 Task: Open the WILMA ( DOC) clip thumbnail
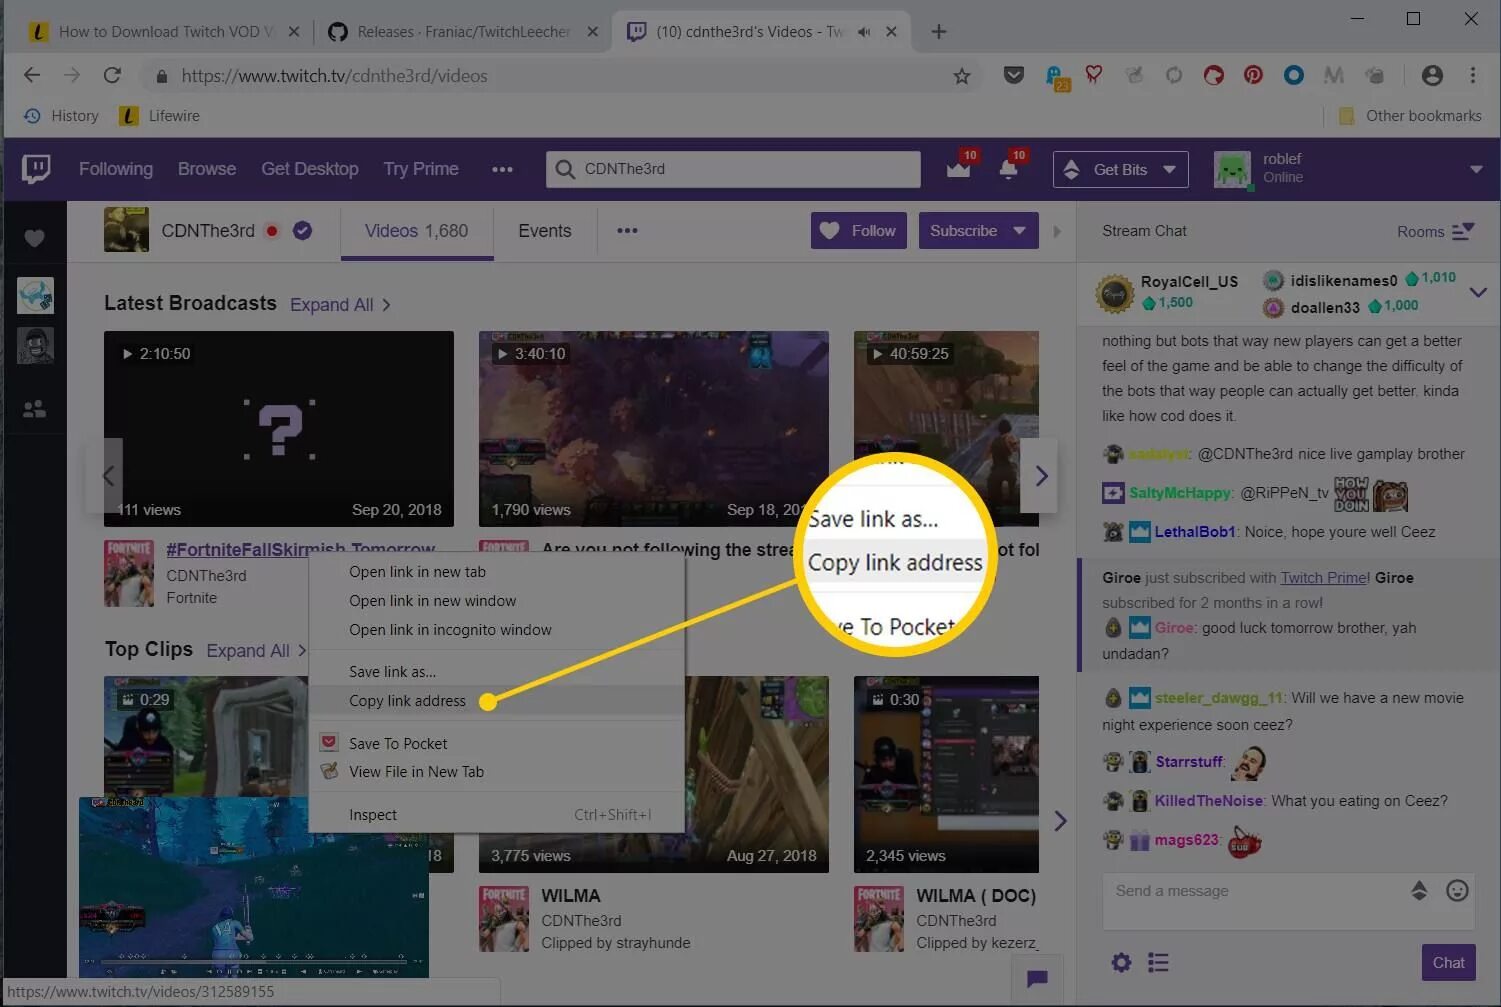(x=946, y=774)
